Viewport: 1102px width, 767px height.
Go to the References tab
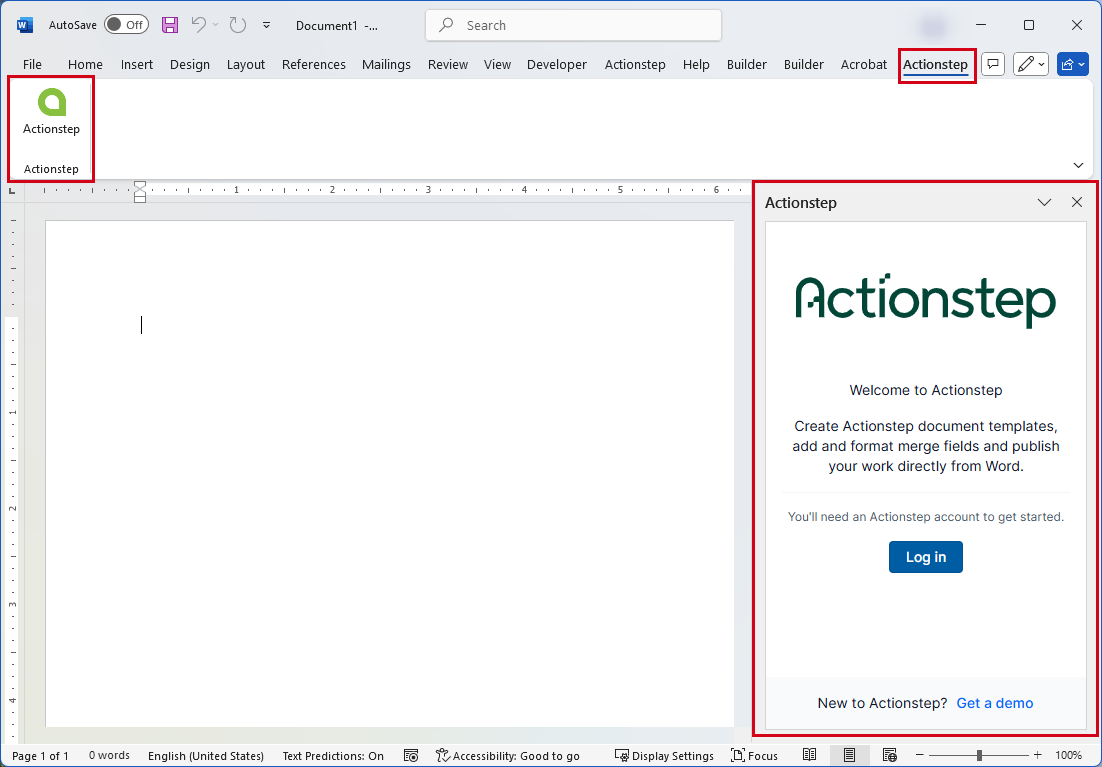[313, 64]
